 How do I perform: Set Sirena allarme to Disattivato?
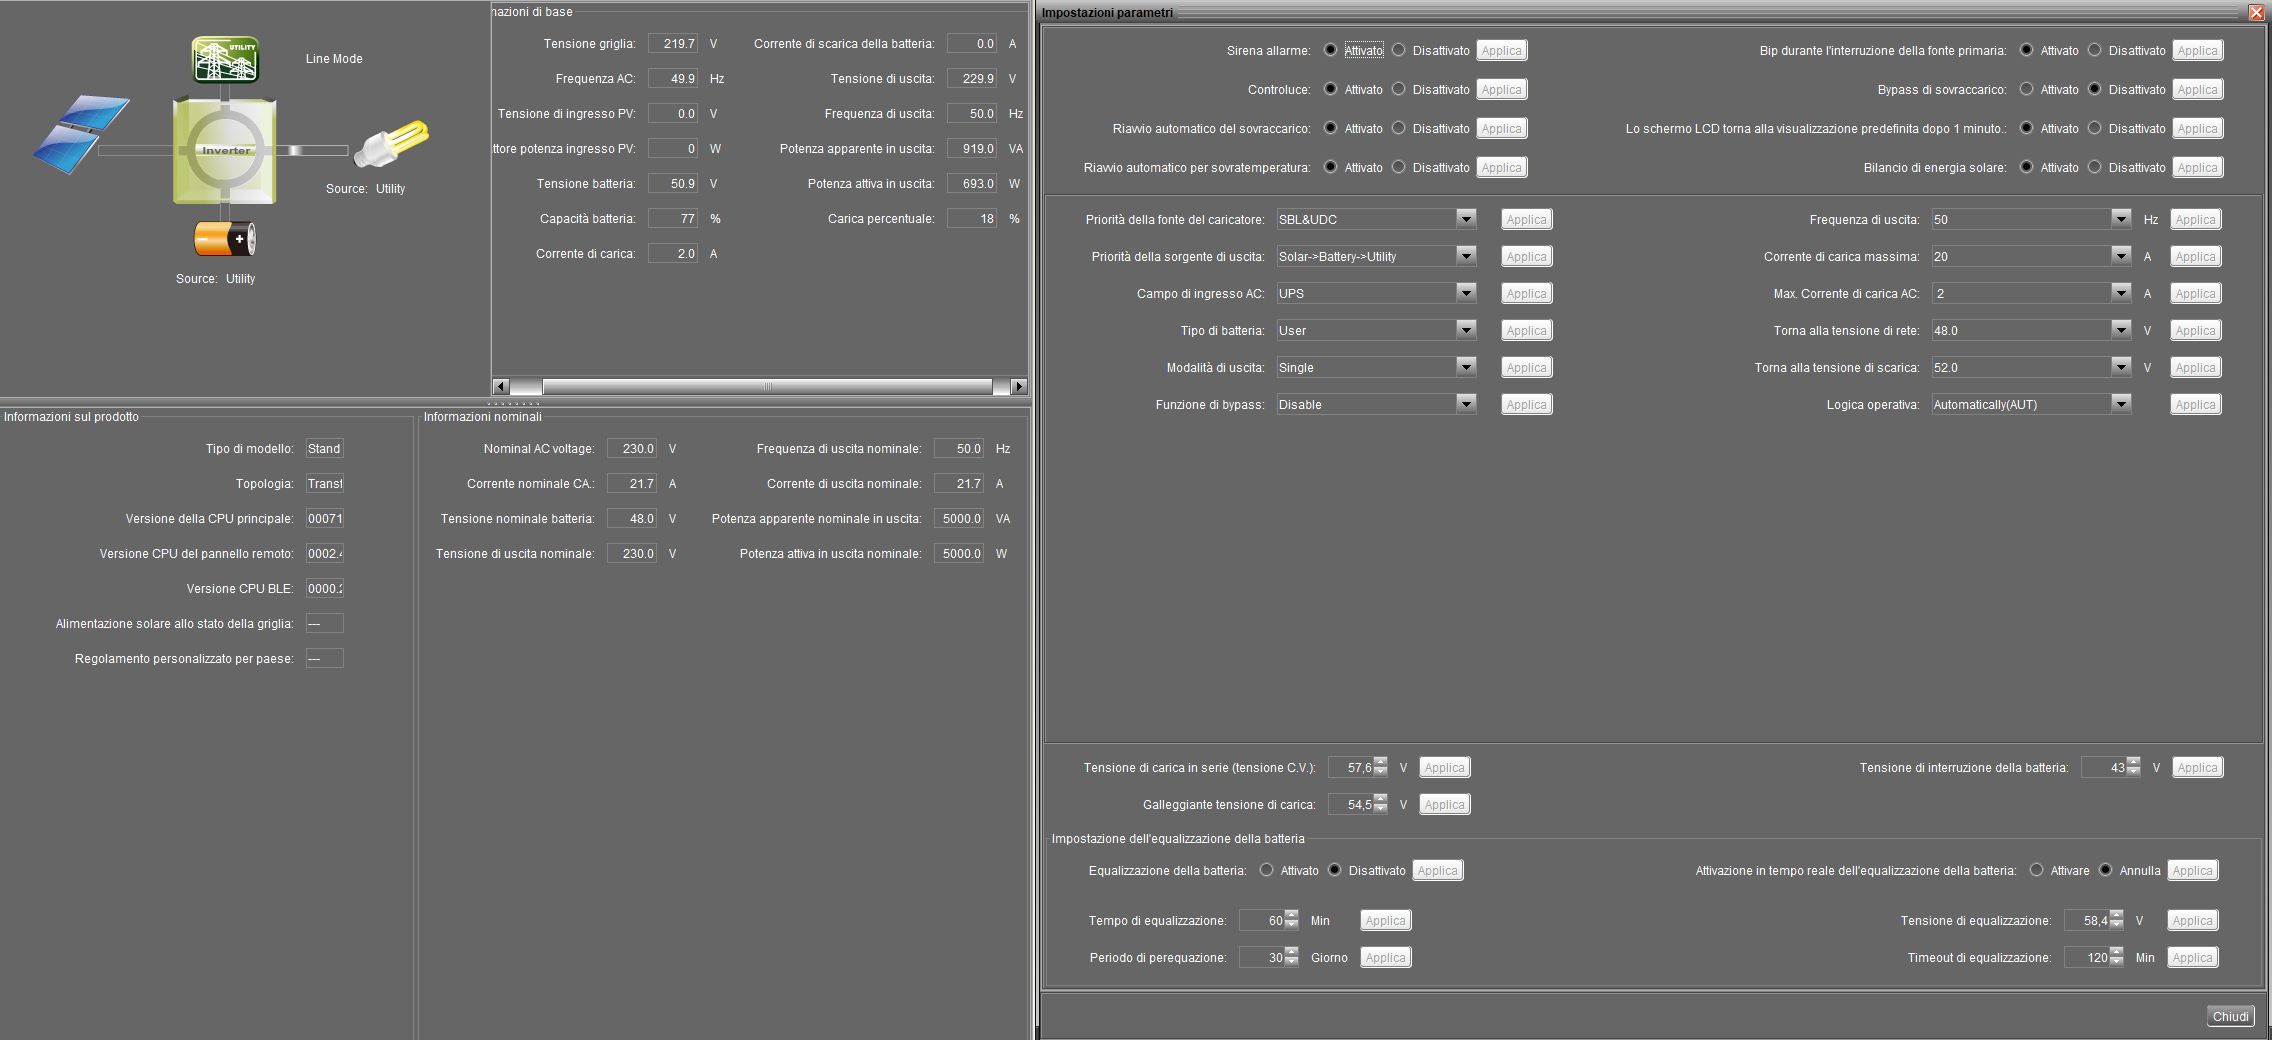pyautogui.click(x=1399, y=50)
